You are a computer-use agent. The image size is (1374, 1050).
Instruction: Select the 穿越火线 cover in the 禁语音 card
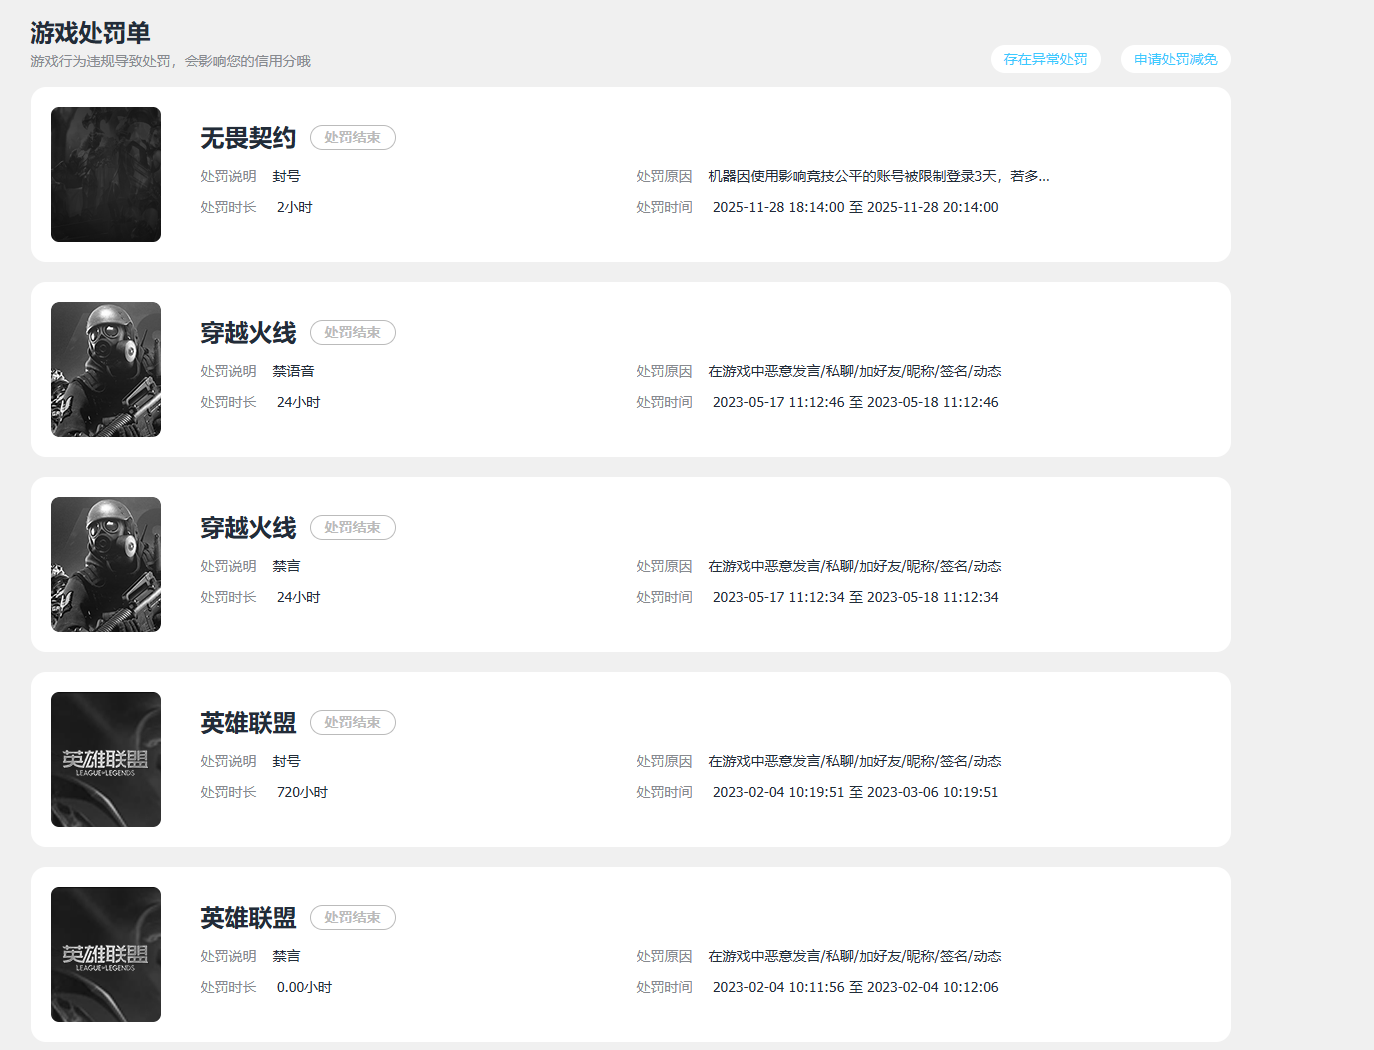(106, 369)
